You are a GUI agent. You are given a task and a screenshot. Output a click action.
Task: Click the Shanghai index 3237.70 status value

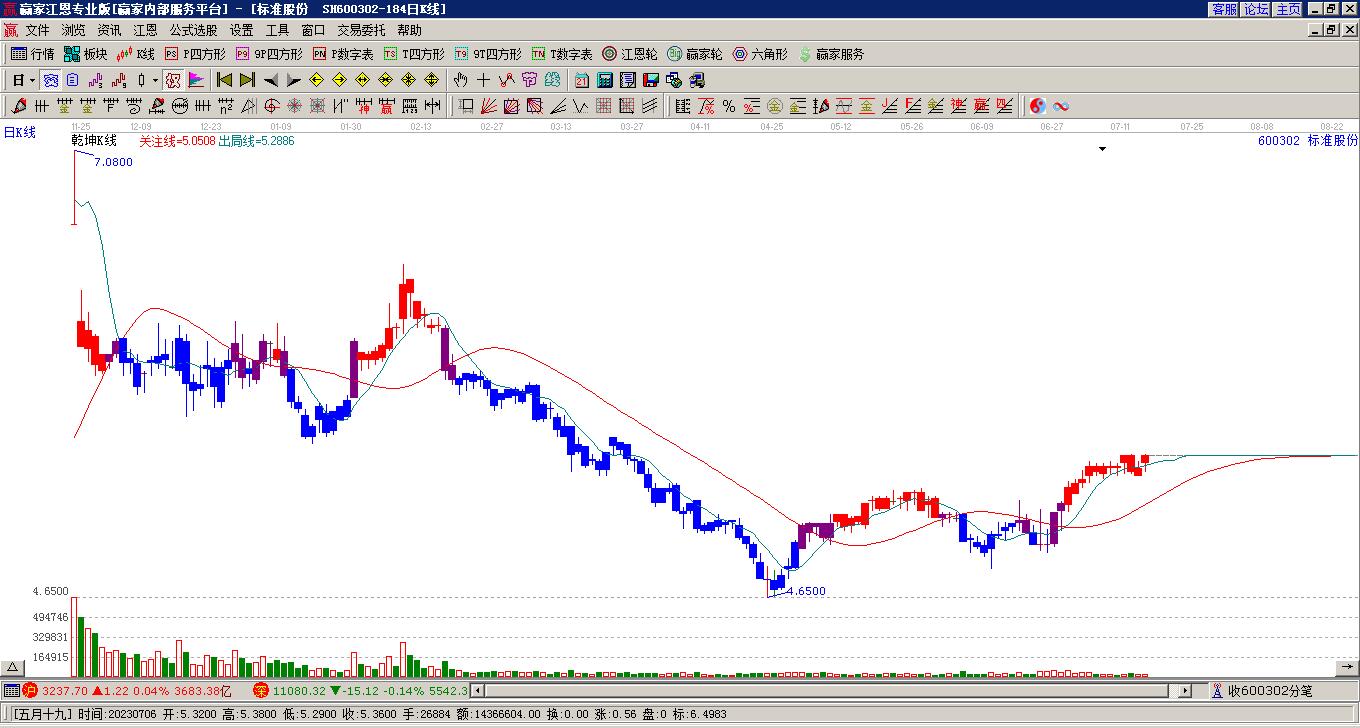coord(65,691)
